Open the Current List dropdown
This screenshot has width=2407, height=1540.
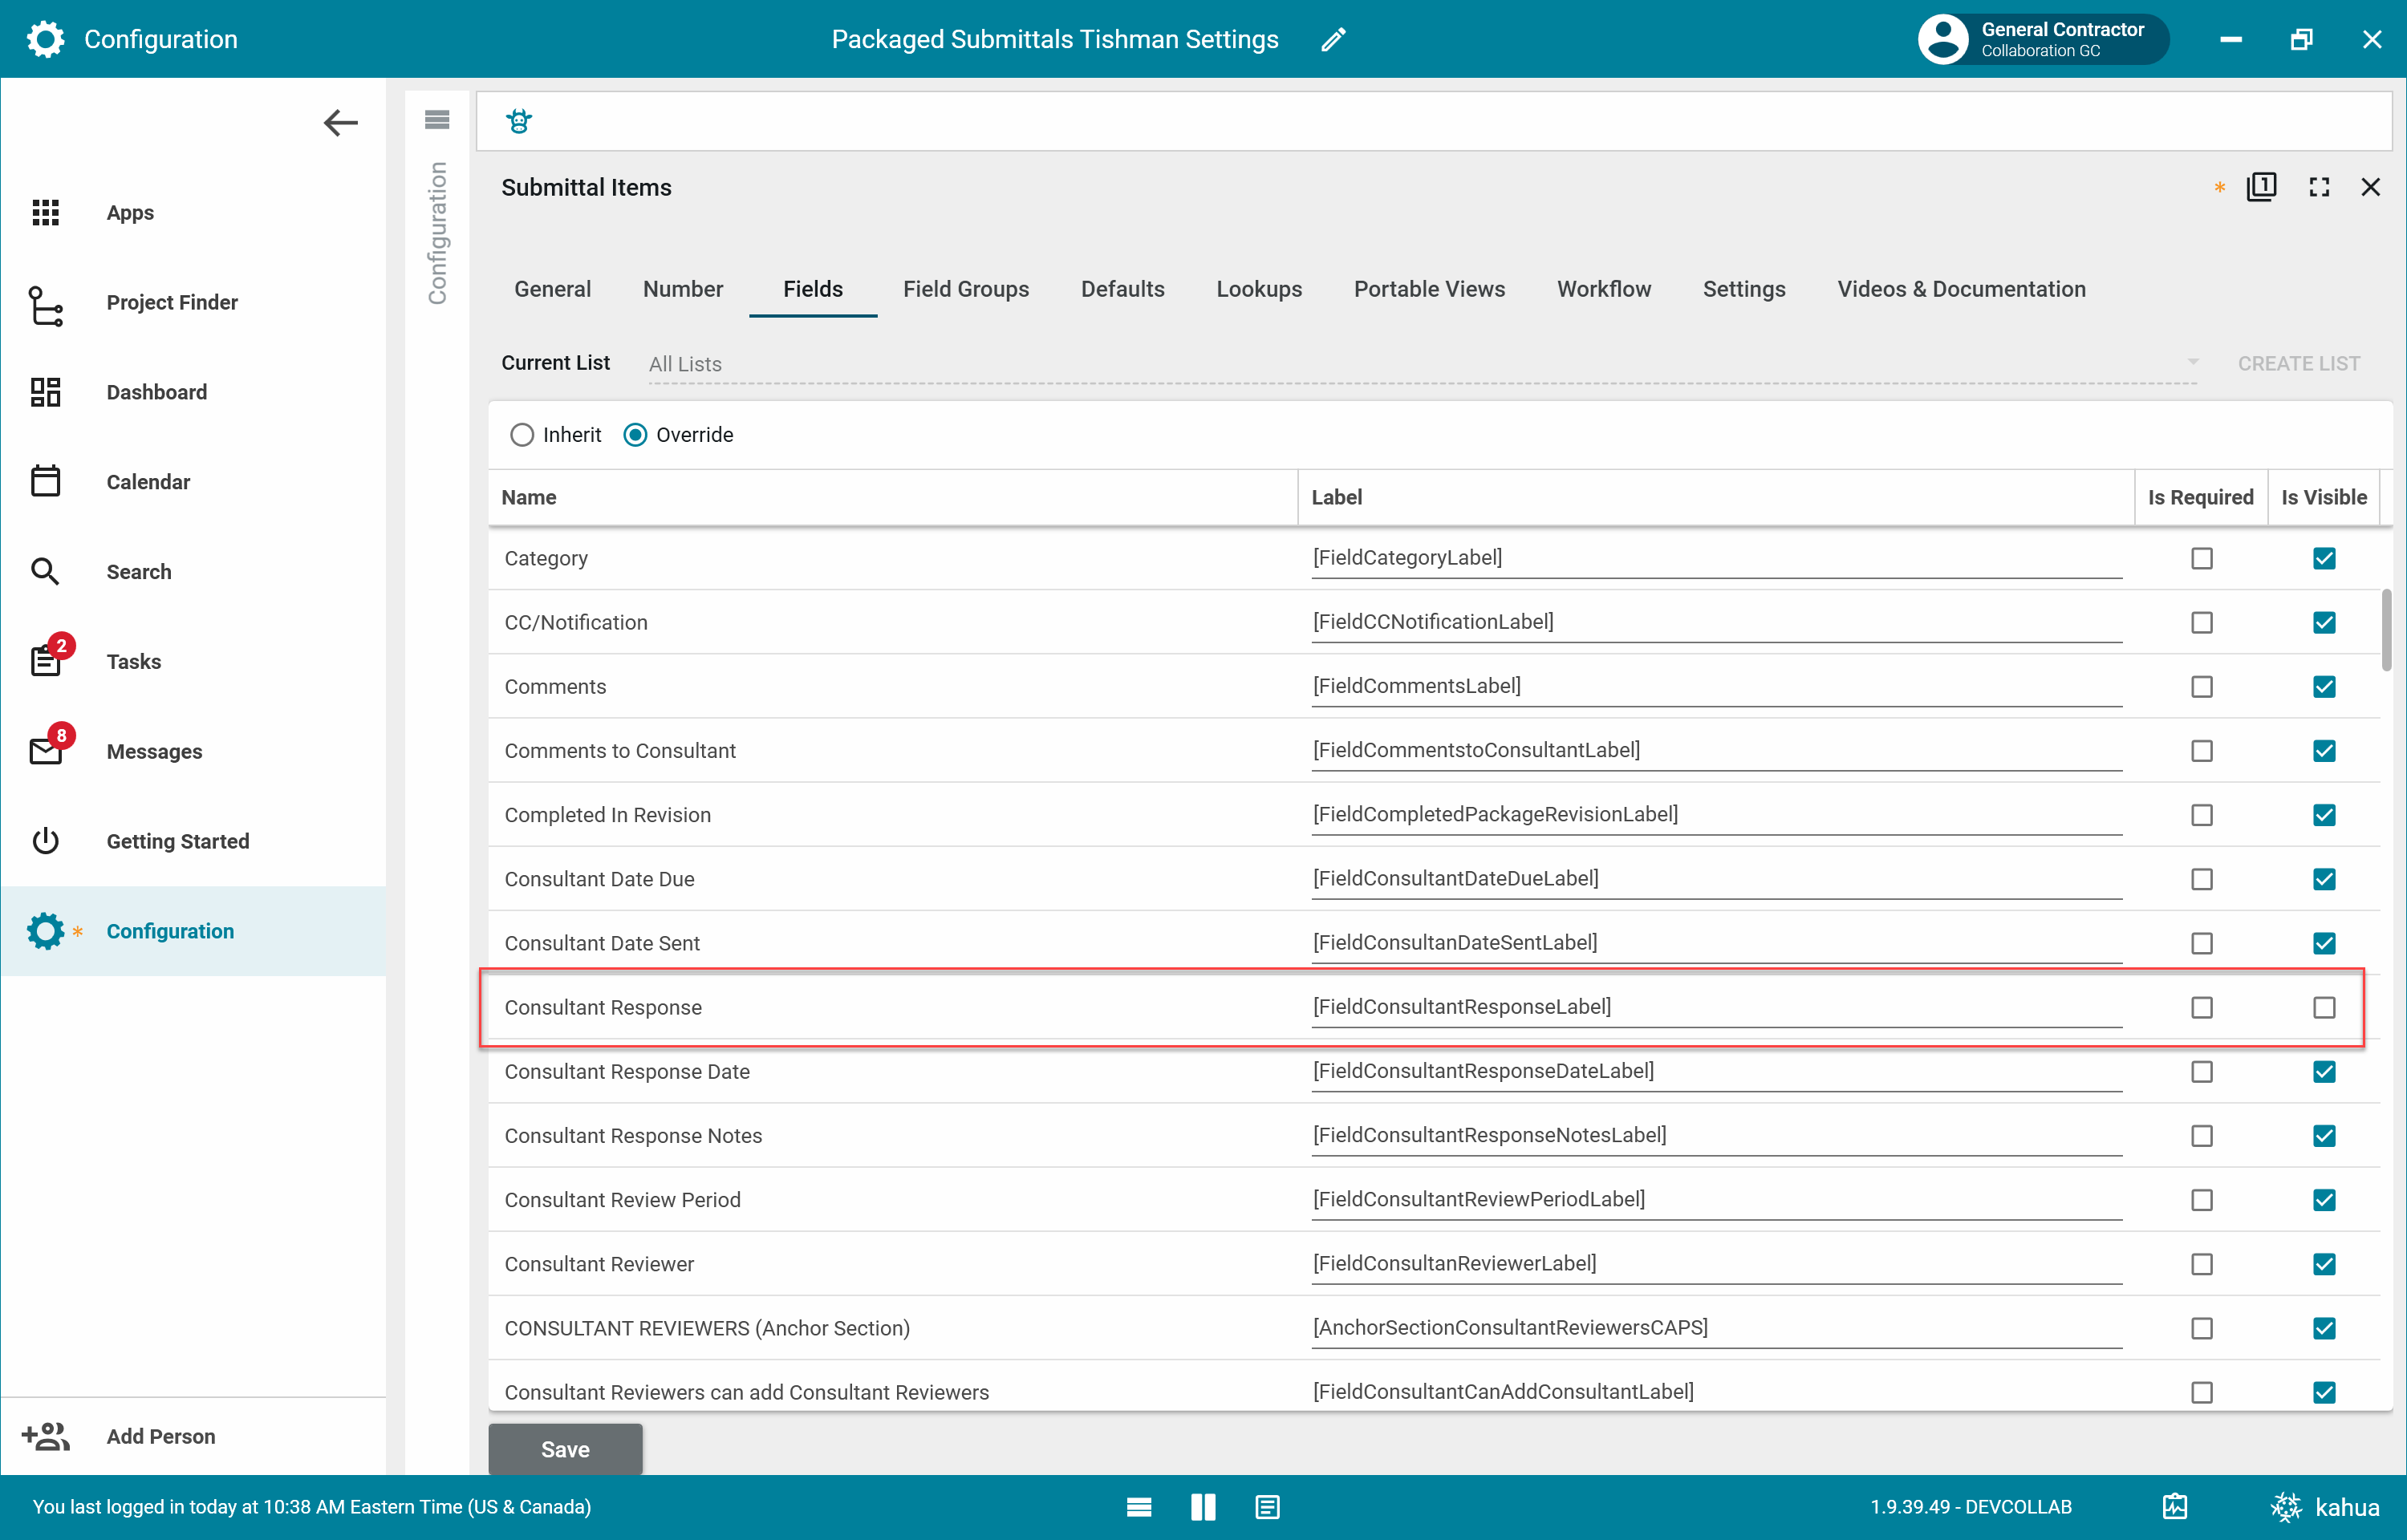point(1420,364)
